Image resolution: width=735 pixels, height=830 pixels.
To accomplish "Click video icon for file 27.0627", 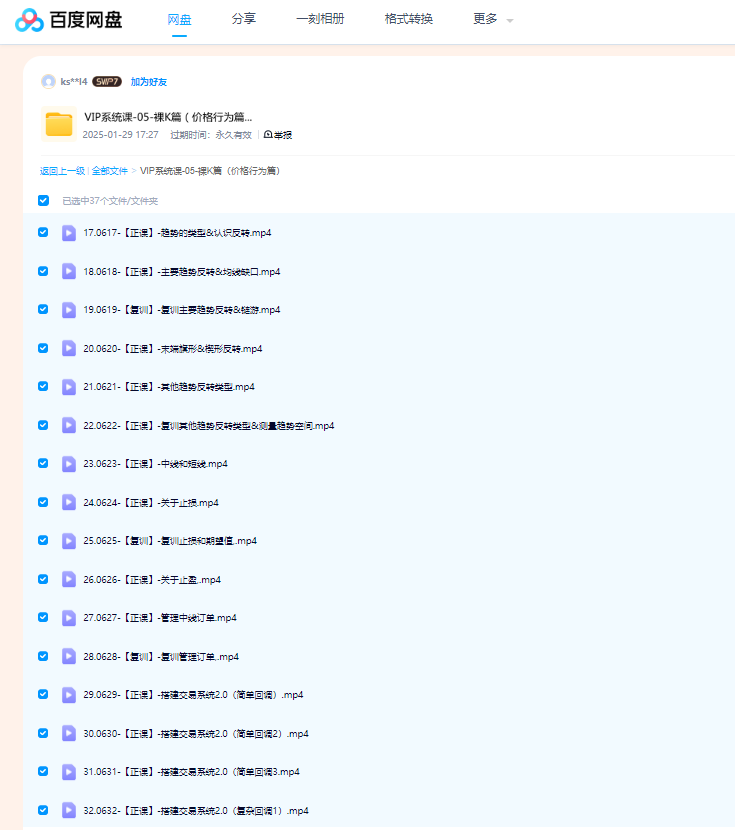I will (x=69, y=618).
